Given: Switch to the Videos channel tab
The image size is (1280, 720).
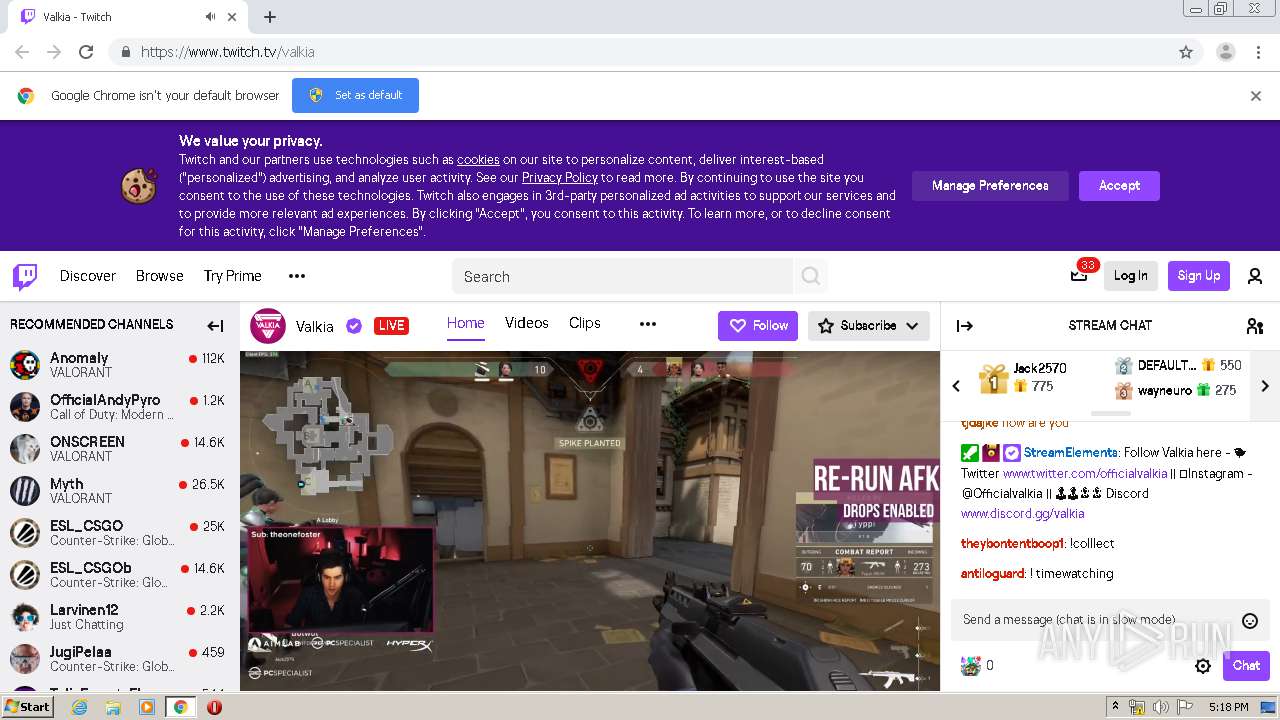Looking at the screenshot, I should (527, 323).
